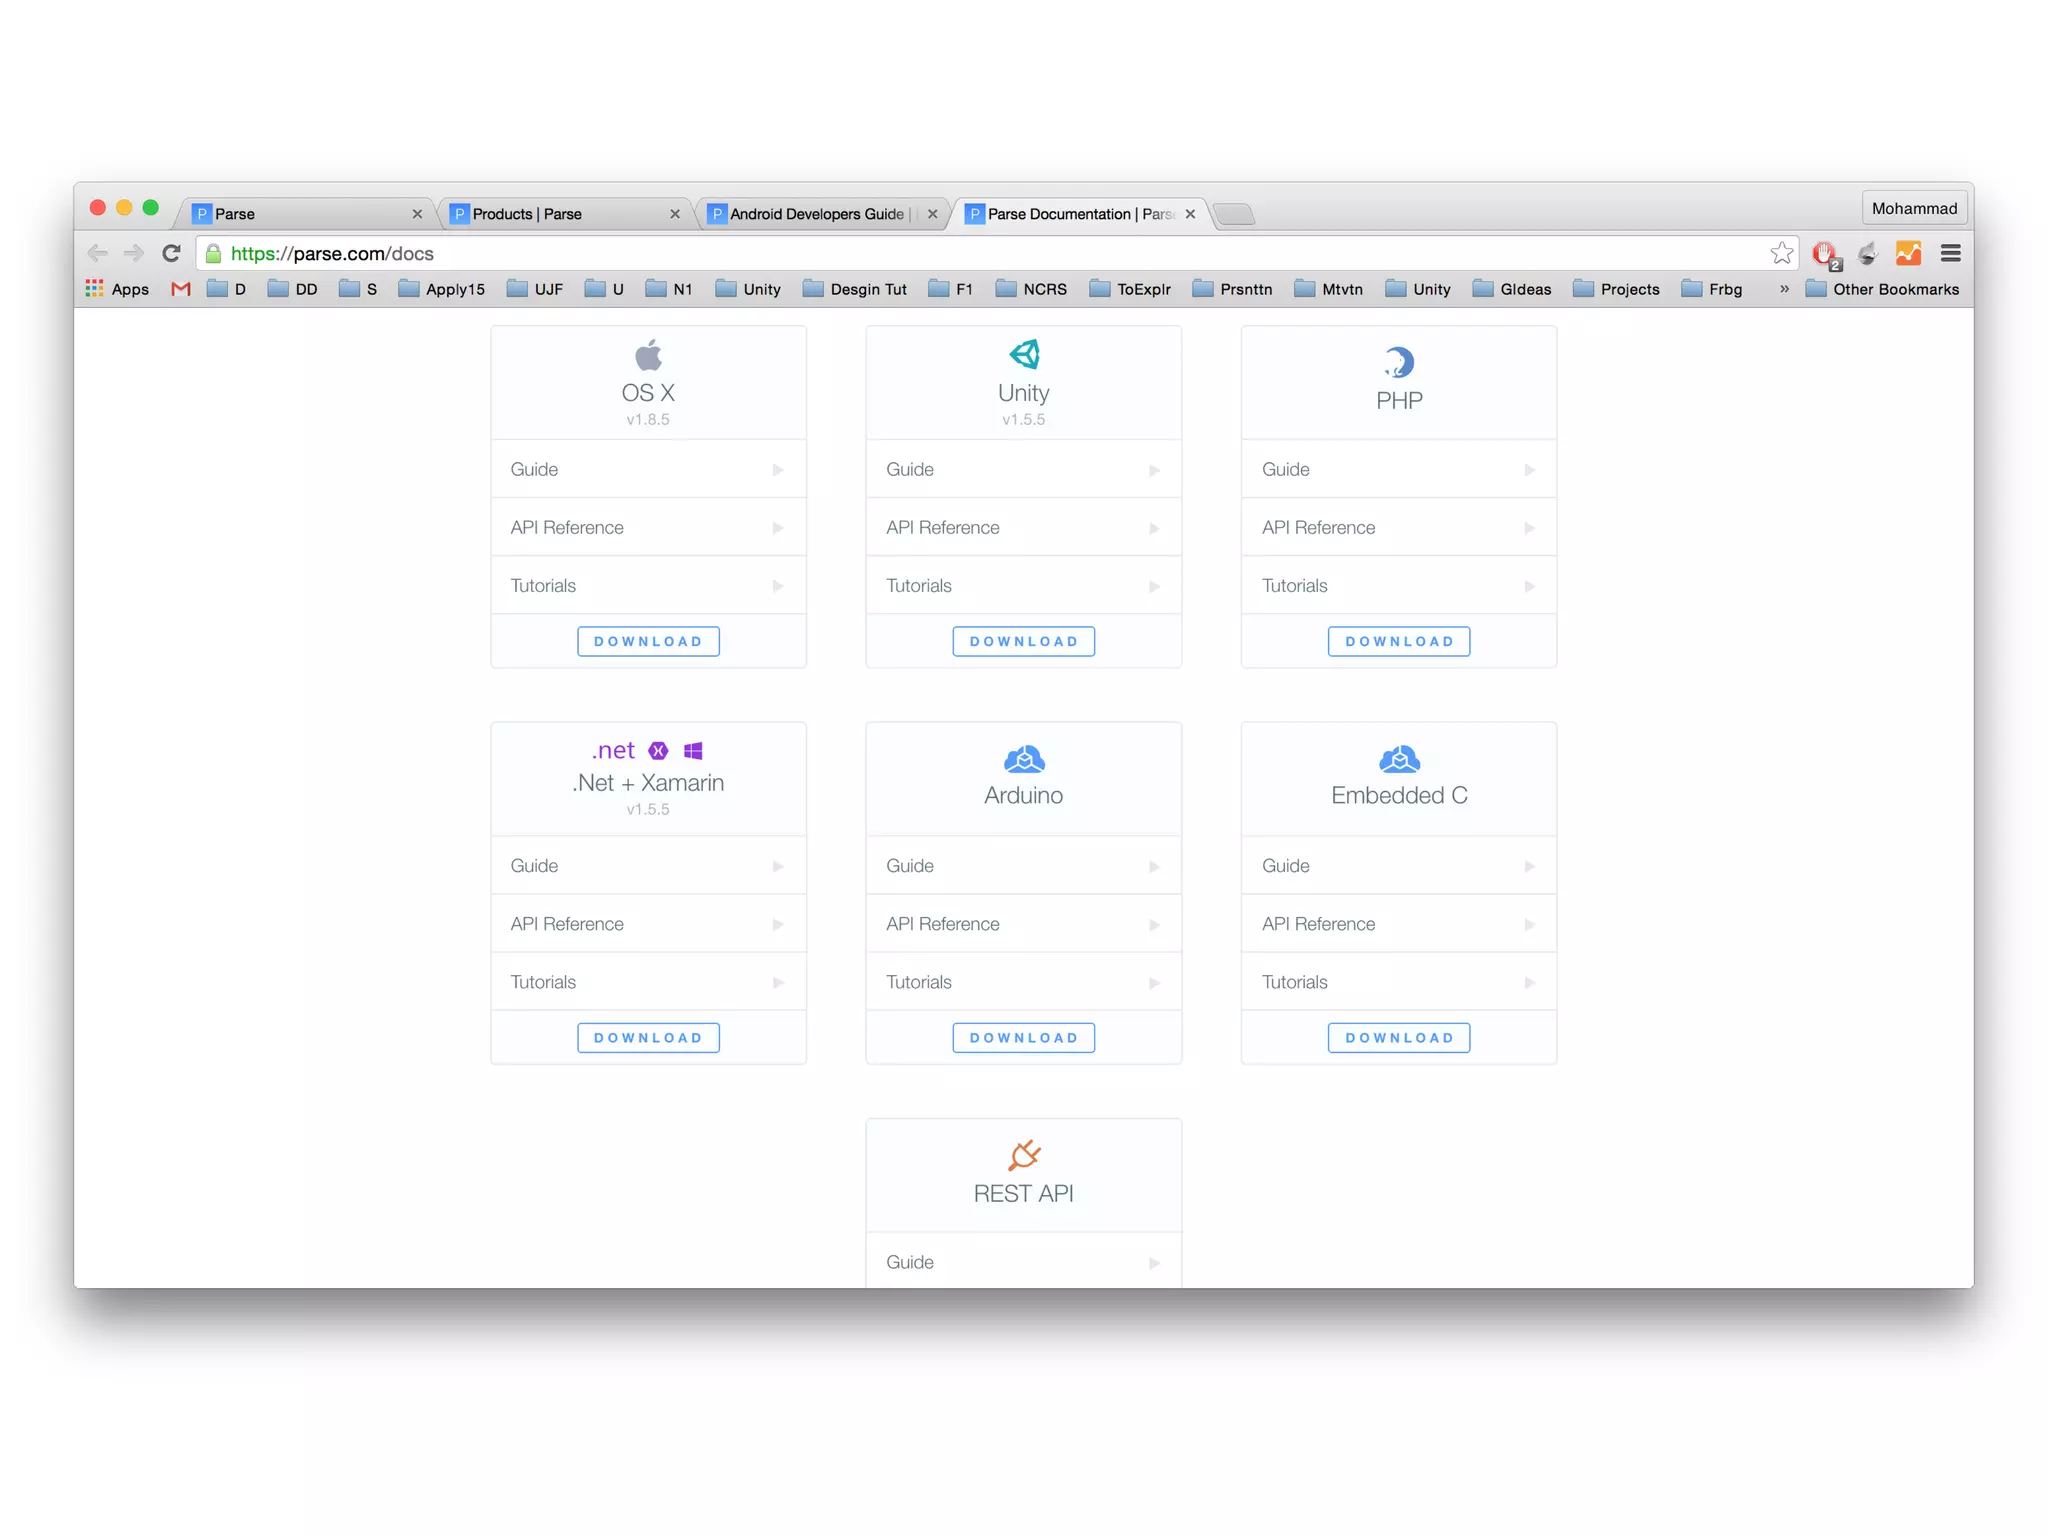Expand PHP API Reference arrow

[1529, 528]
